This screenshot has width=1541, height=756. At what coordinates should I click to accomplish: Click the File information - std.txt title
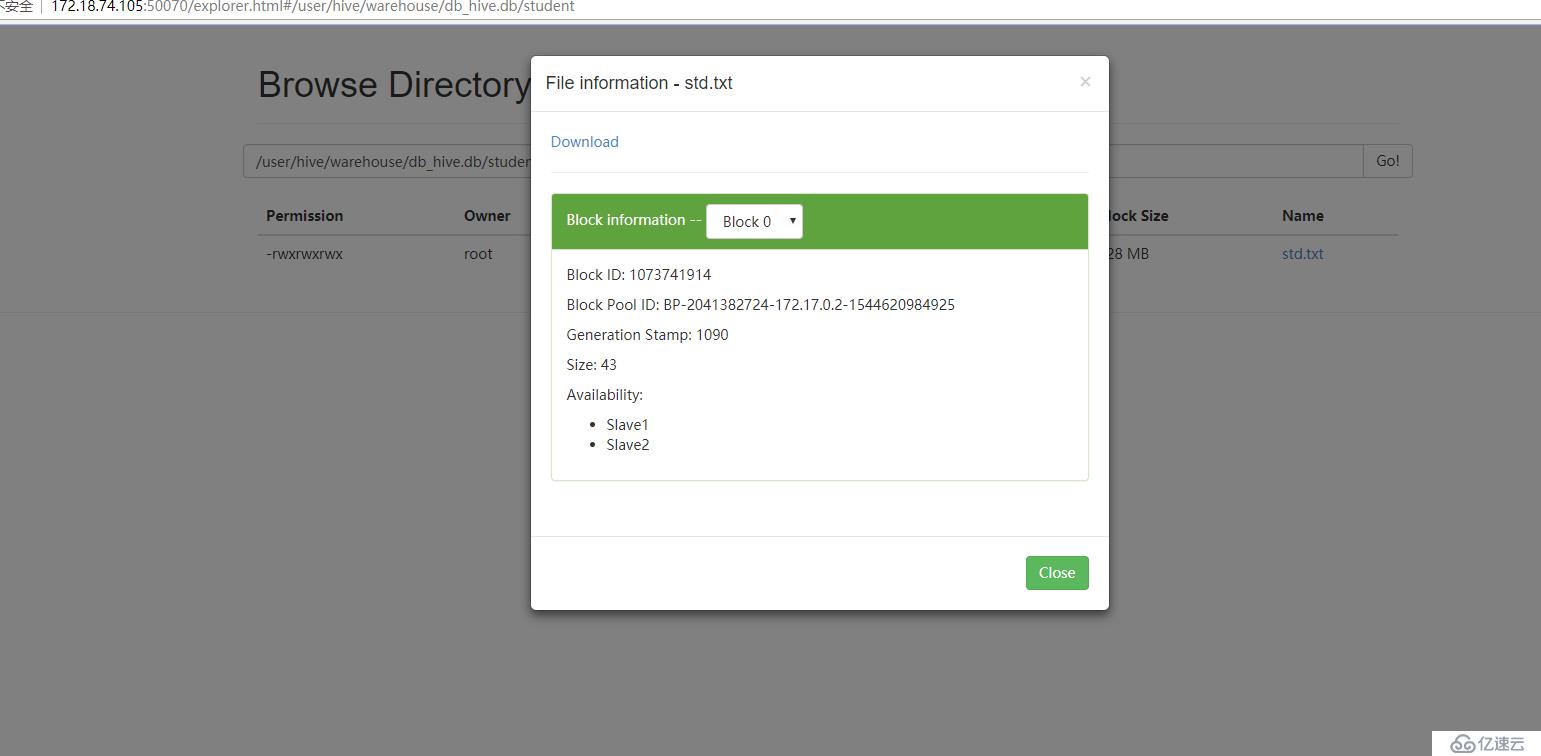pos(639,83)
